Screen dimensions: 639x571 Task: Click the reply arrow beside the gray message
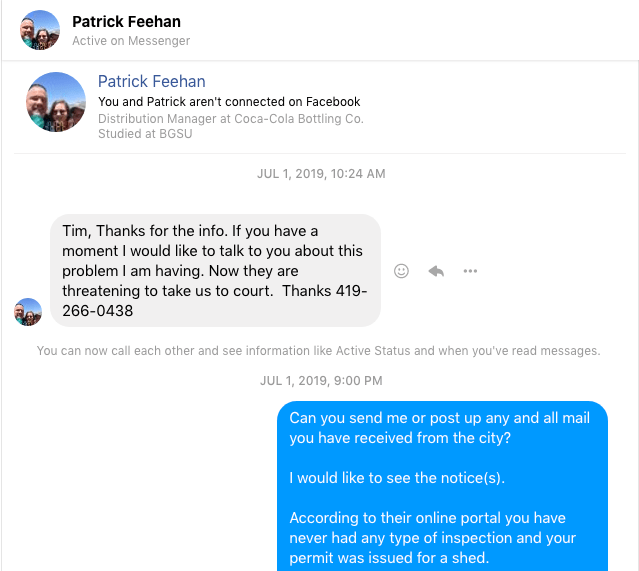coord(436,271)
